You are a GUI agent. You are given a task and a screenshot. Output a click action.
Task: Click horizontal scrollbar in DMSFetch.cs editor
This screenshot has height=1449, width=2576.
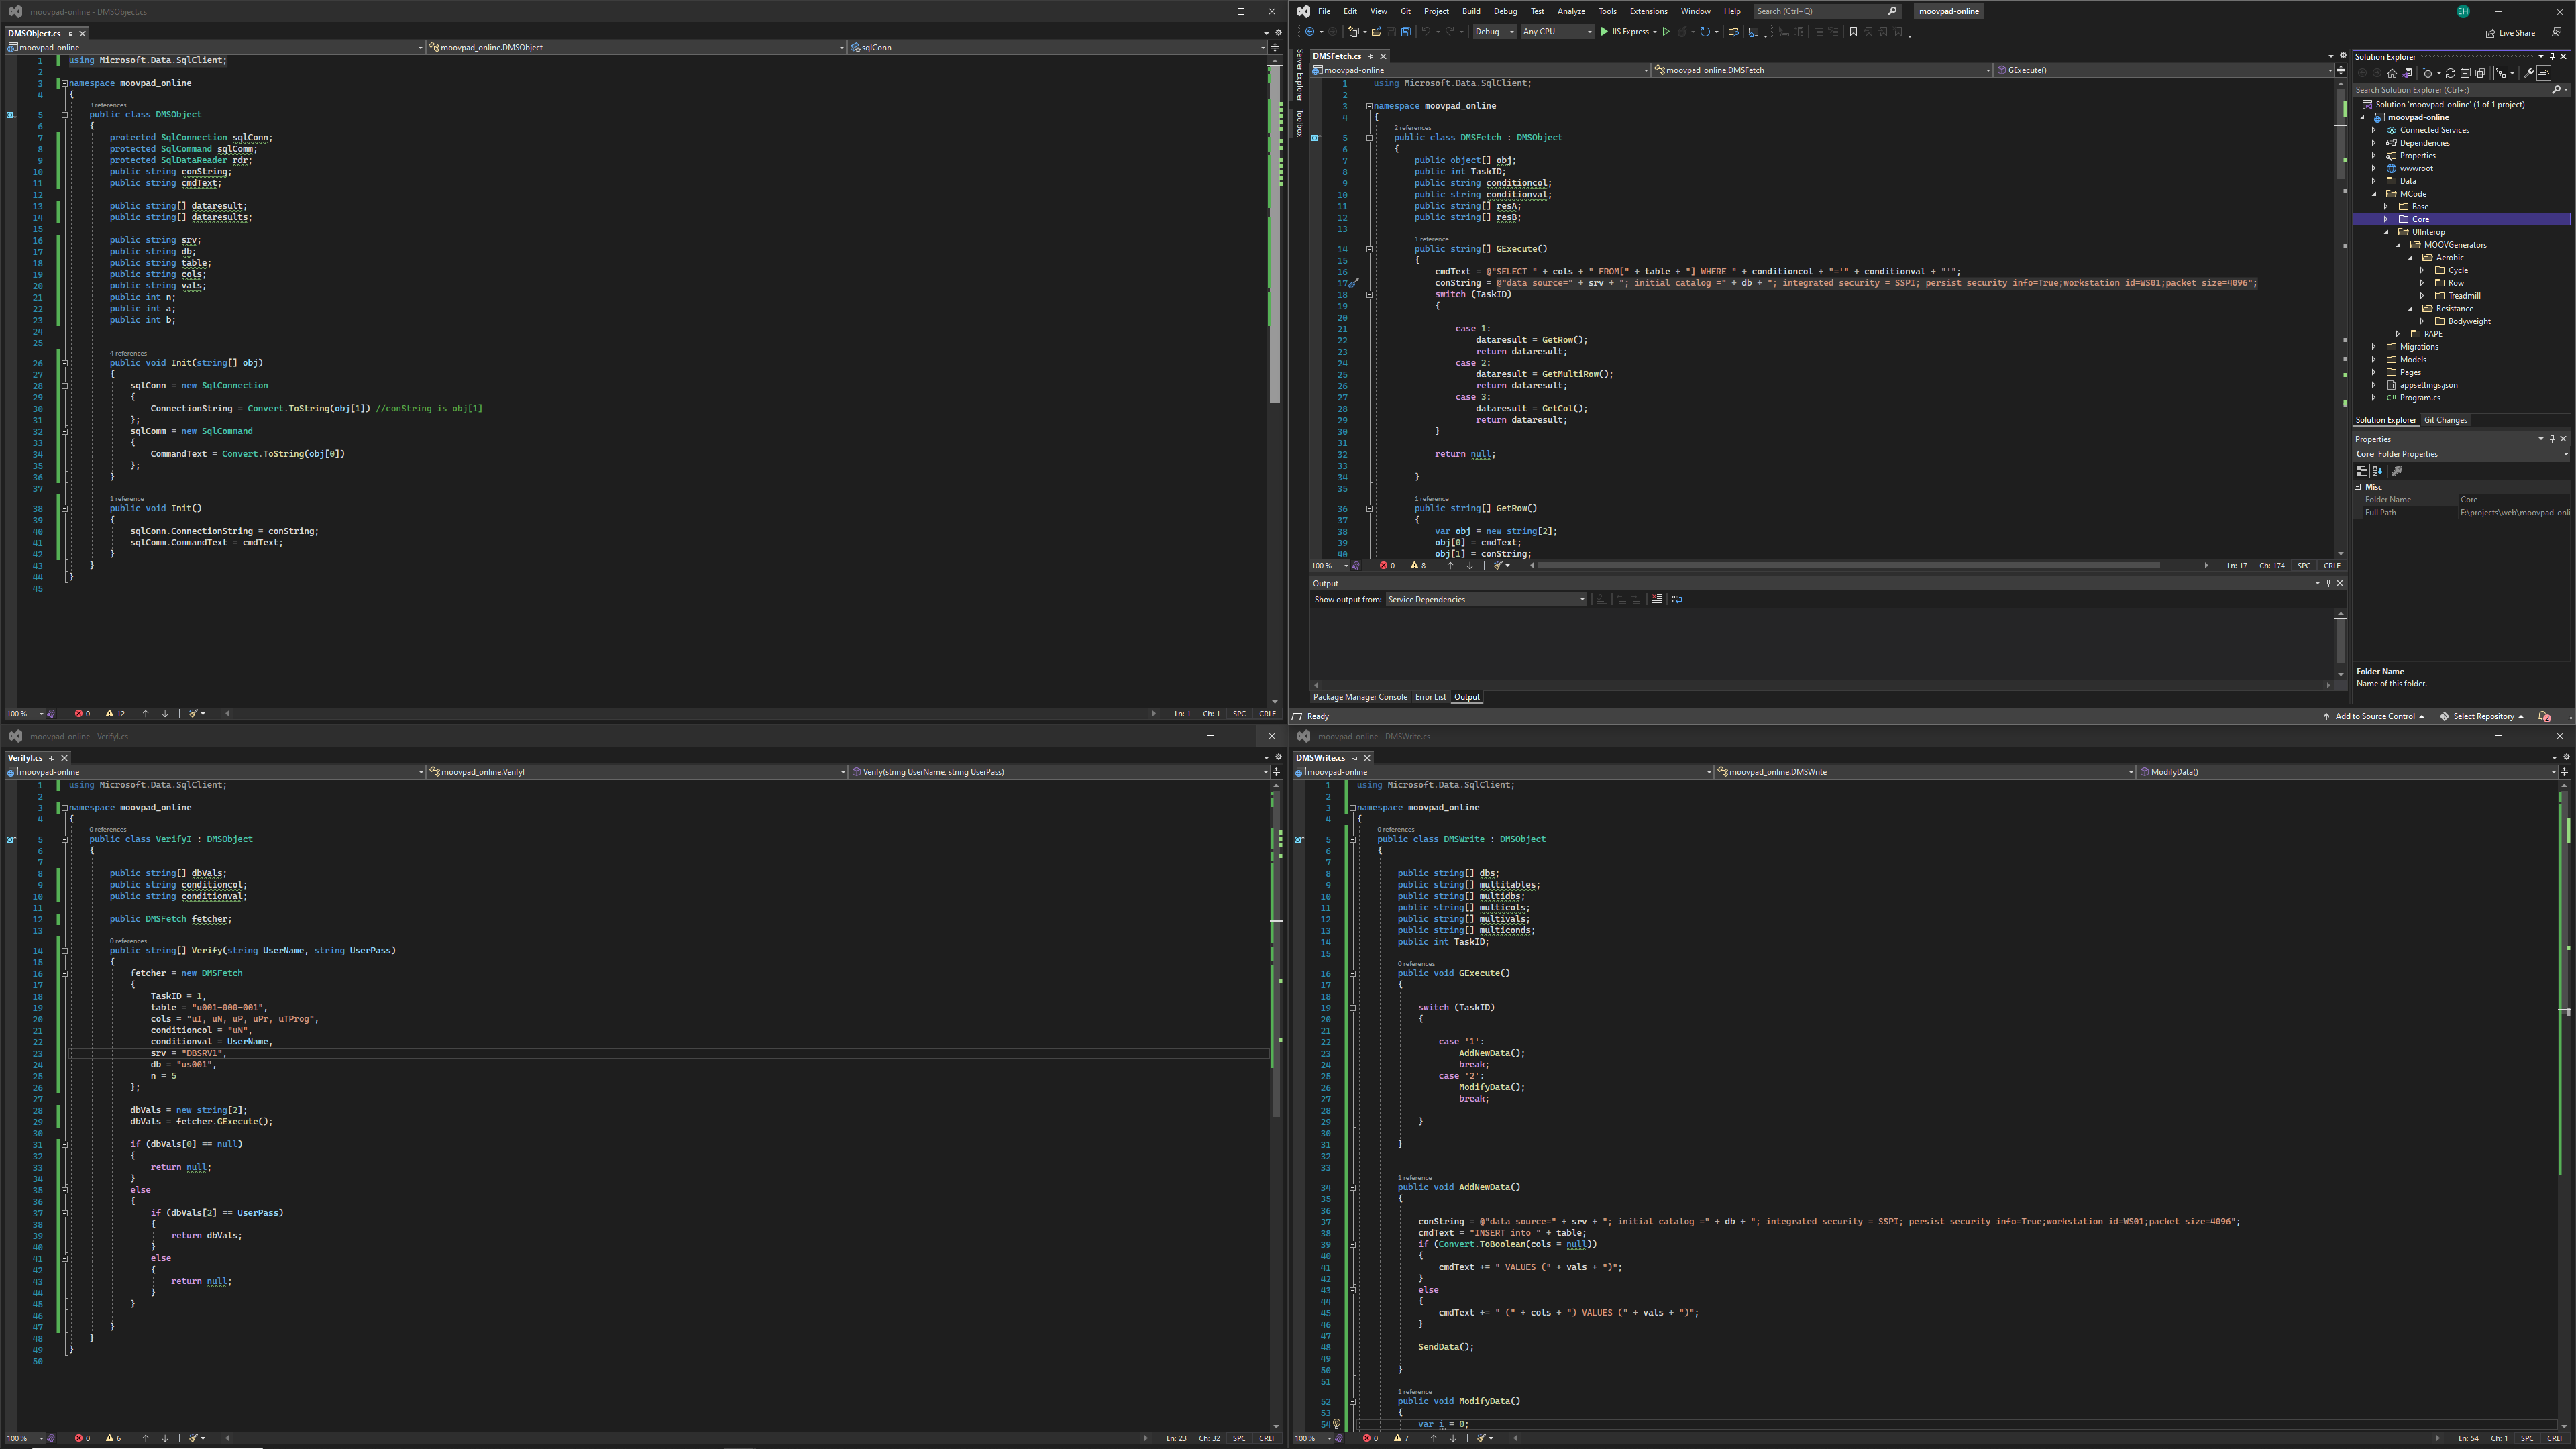coord(1849,565)
